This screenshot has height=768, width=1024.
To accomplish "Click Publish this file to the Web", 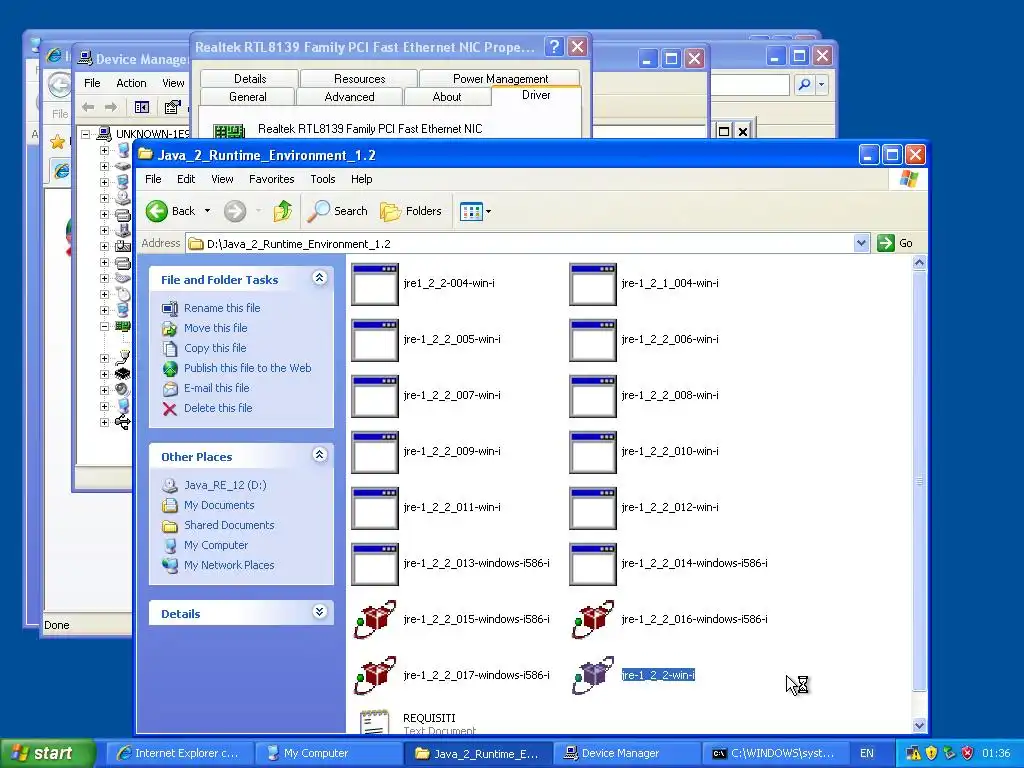I will pos(248,368).
